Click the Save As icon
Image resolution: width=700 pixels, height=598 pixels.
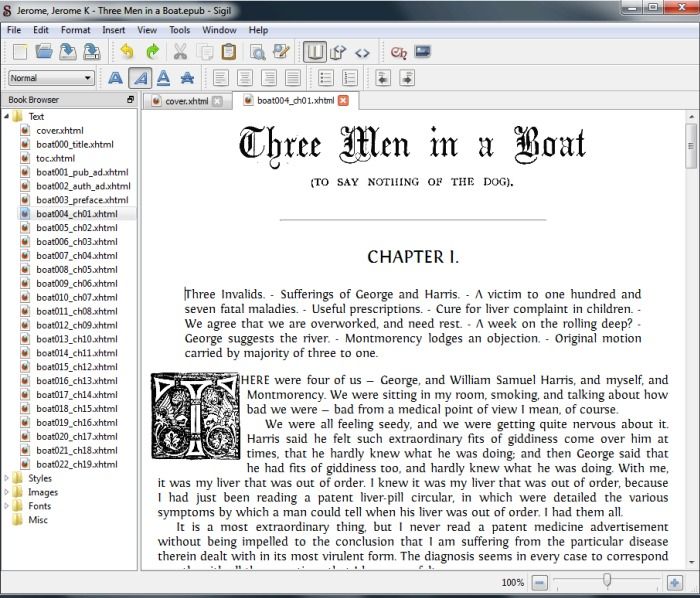click(x=92, y=52)
